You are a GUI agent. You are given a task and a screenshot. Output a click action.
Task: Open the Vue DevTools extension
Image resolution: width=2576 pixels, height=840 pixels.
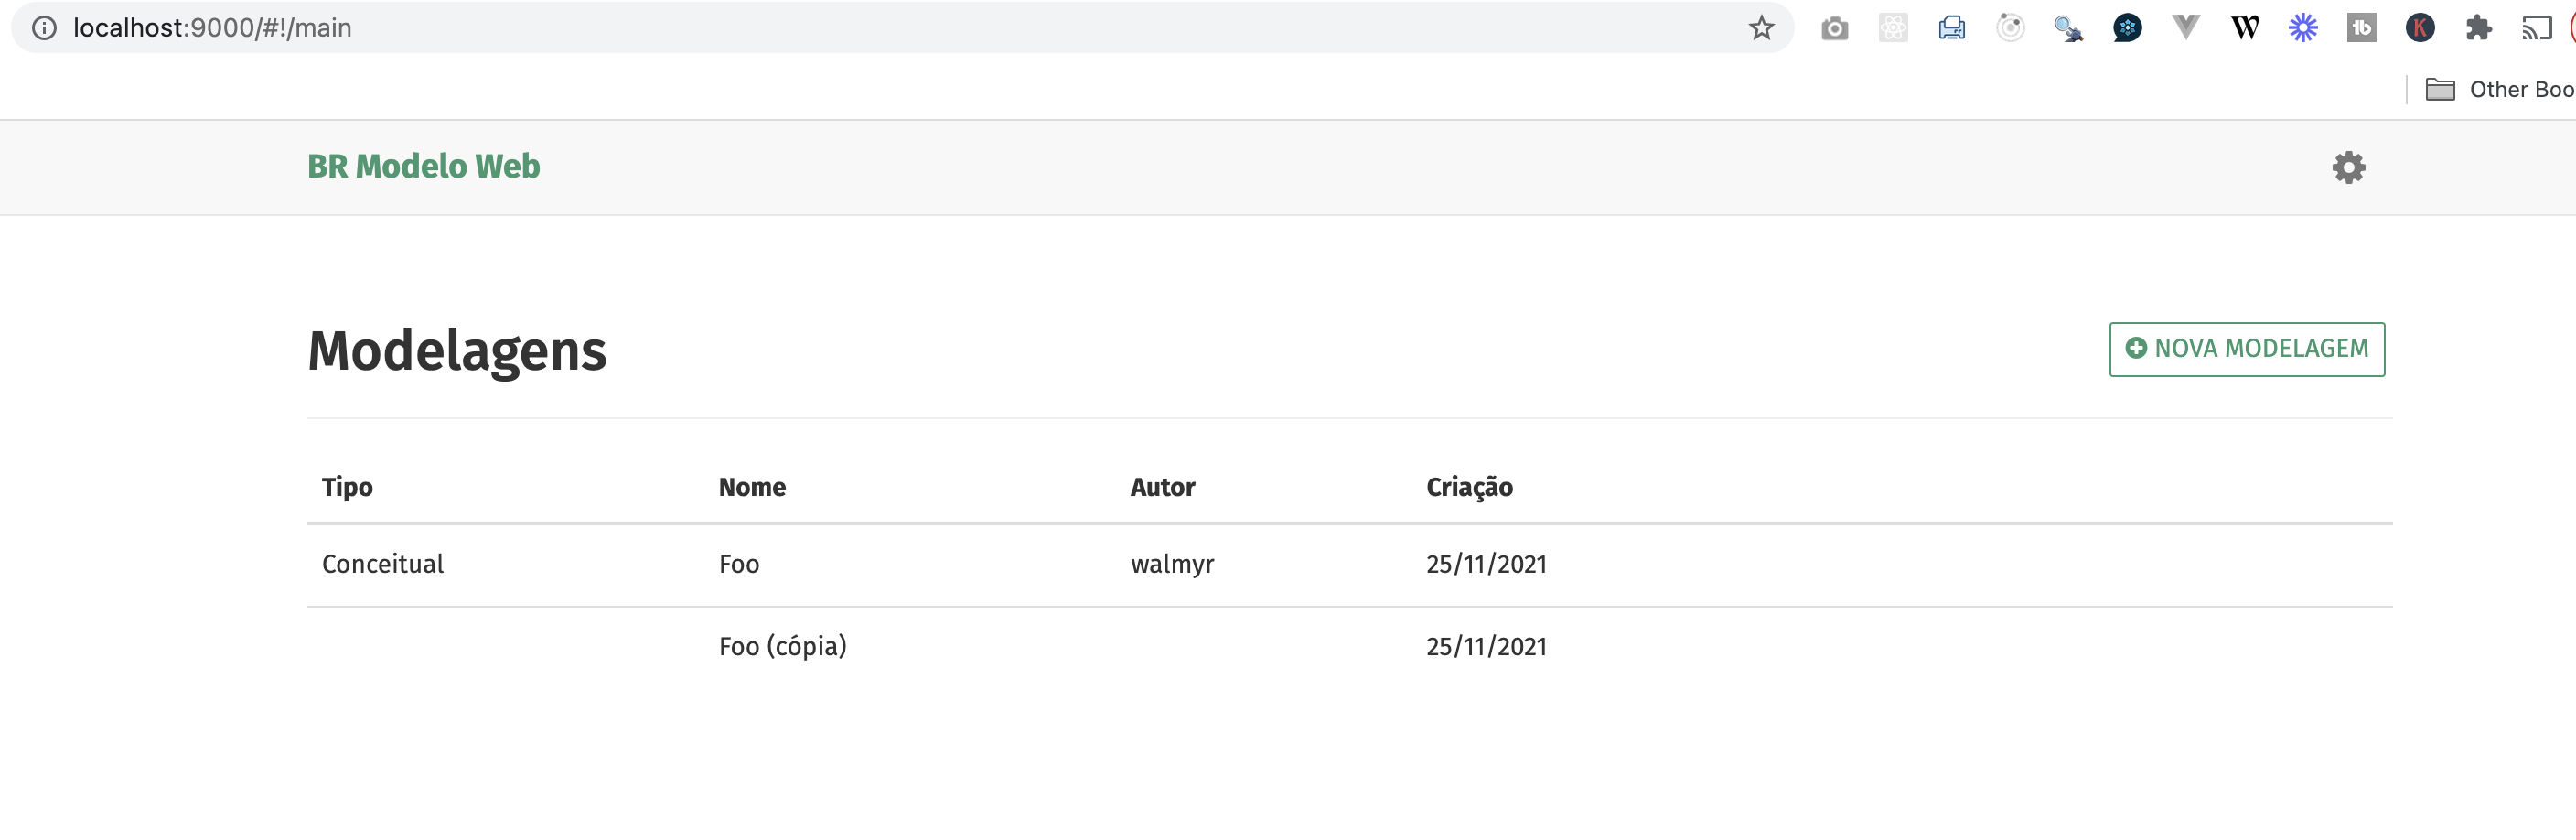(2186, 27)
